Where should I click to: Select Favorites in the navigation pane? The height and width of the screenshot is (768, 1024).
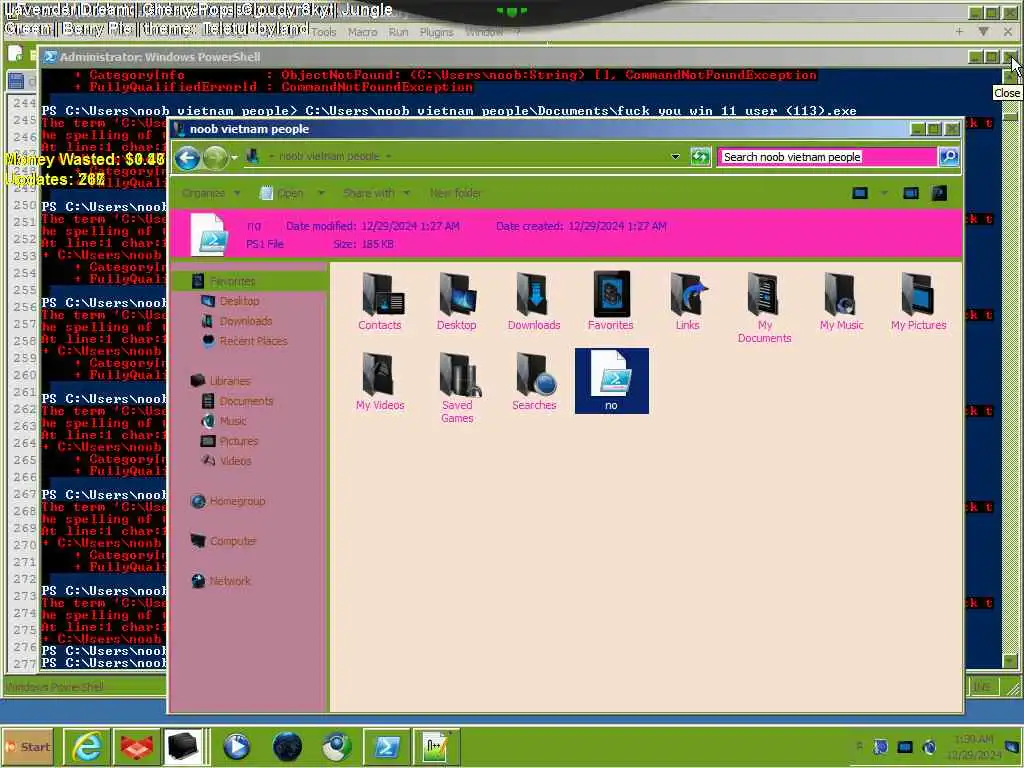tap(224, 281)
